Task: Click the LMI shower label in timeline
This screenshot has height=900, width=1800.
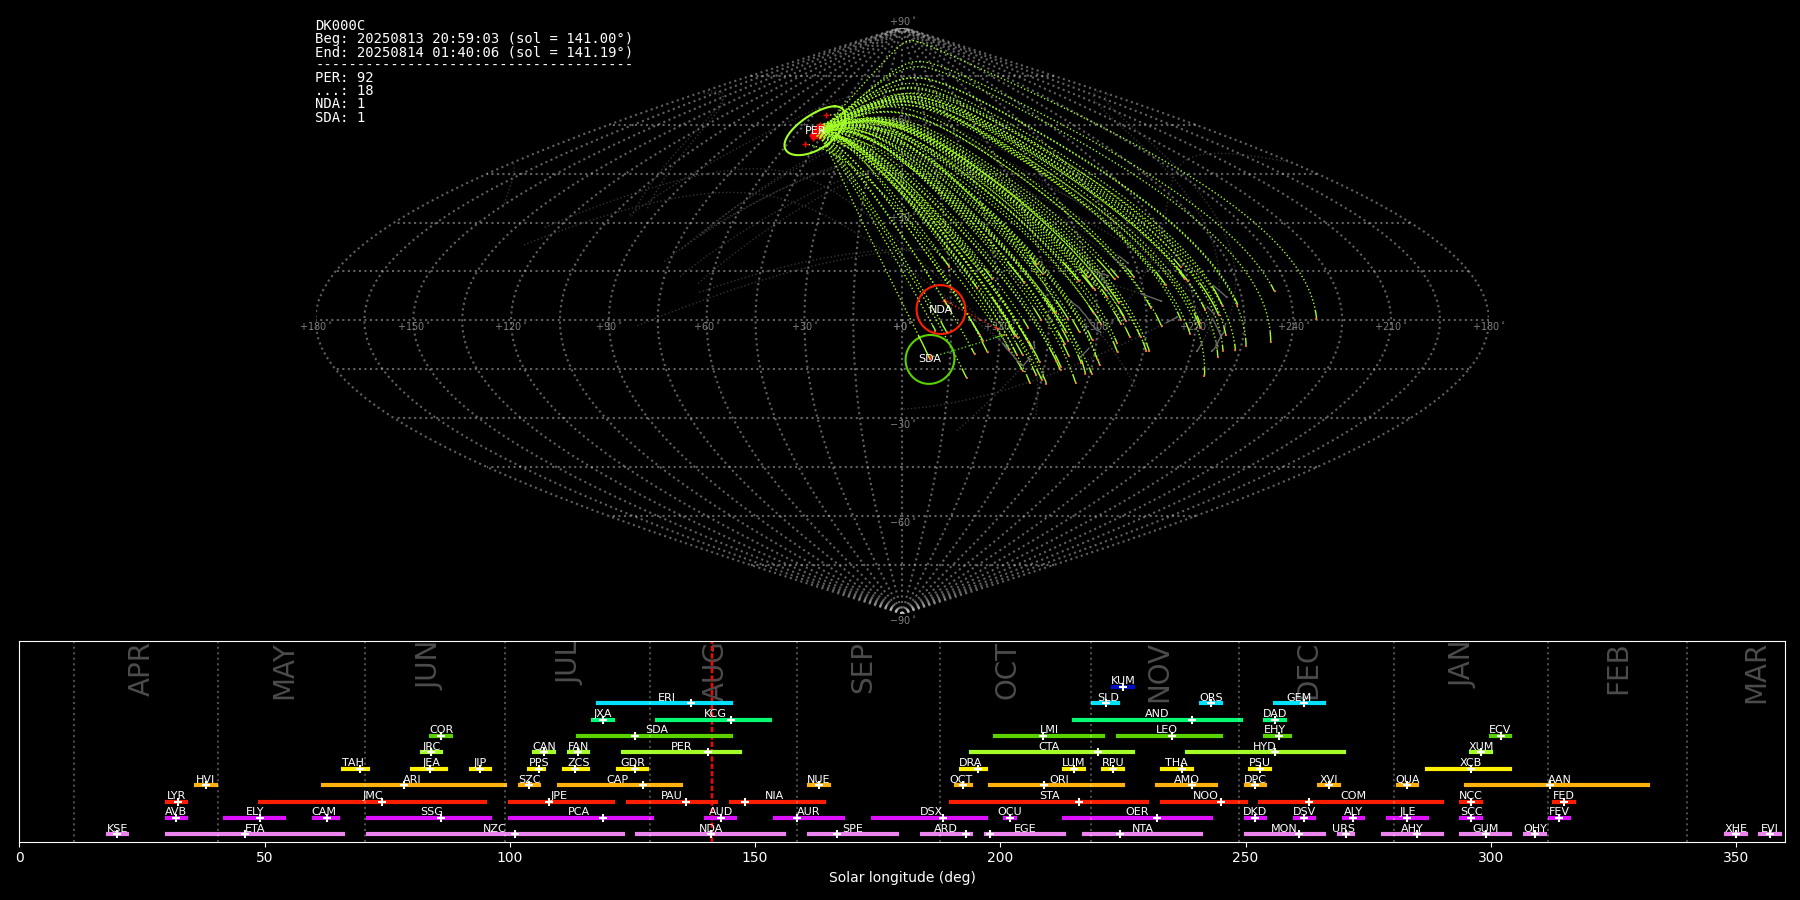Action: click(1048, 730)
